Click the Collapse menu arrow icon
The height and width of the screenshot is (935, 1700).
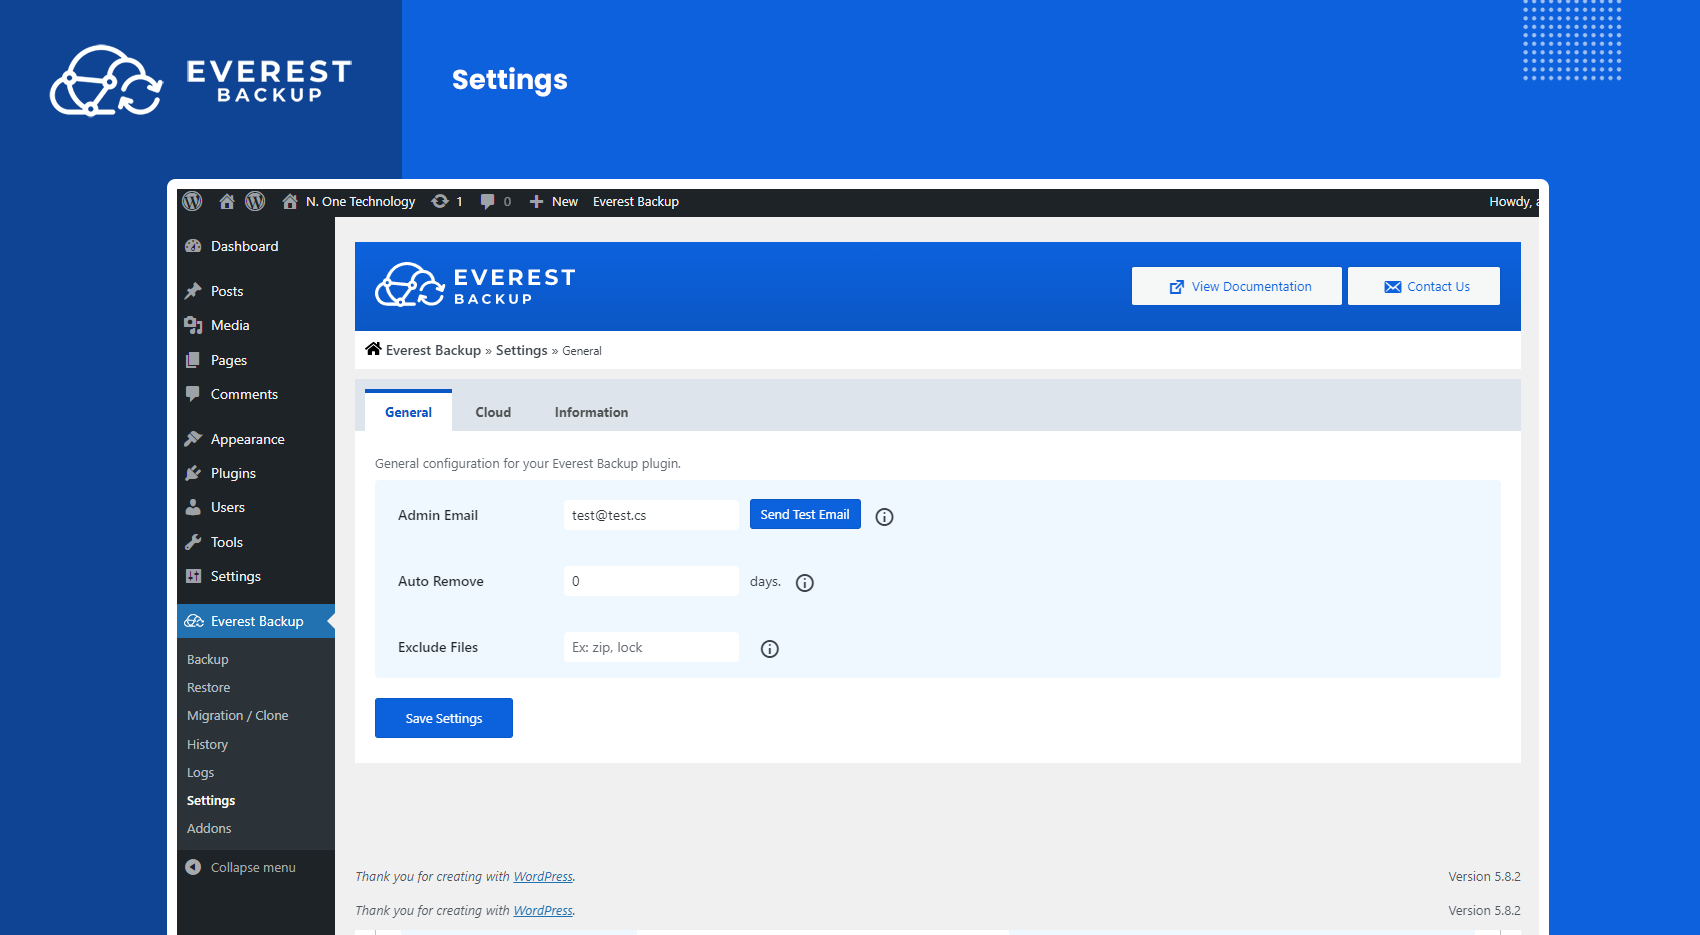pos(193,867)
